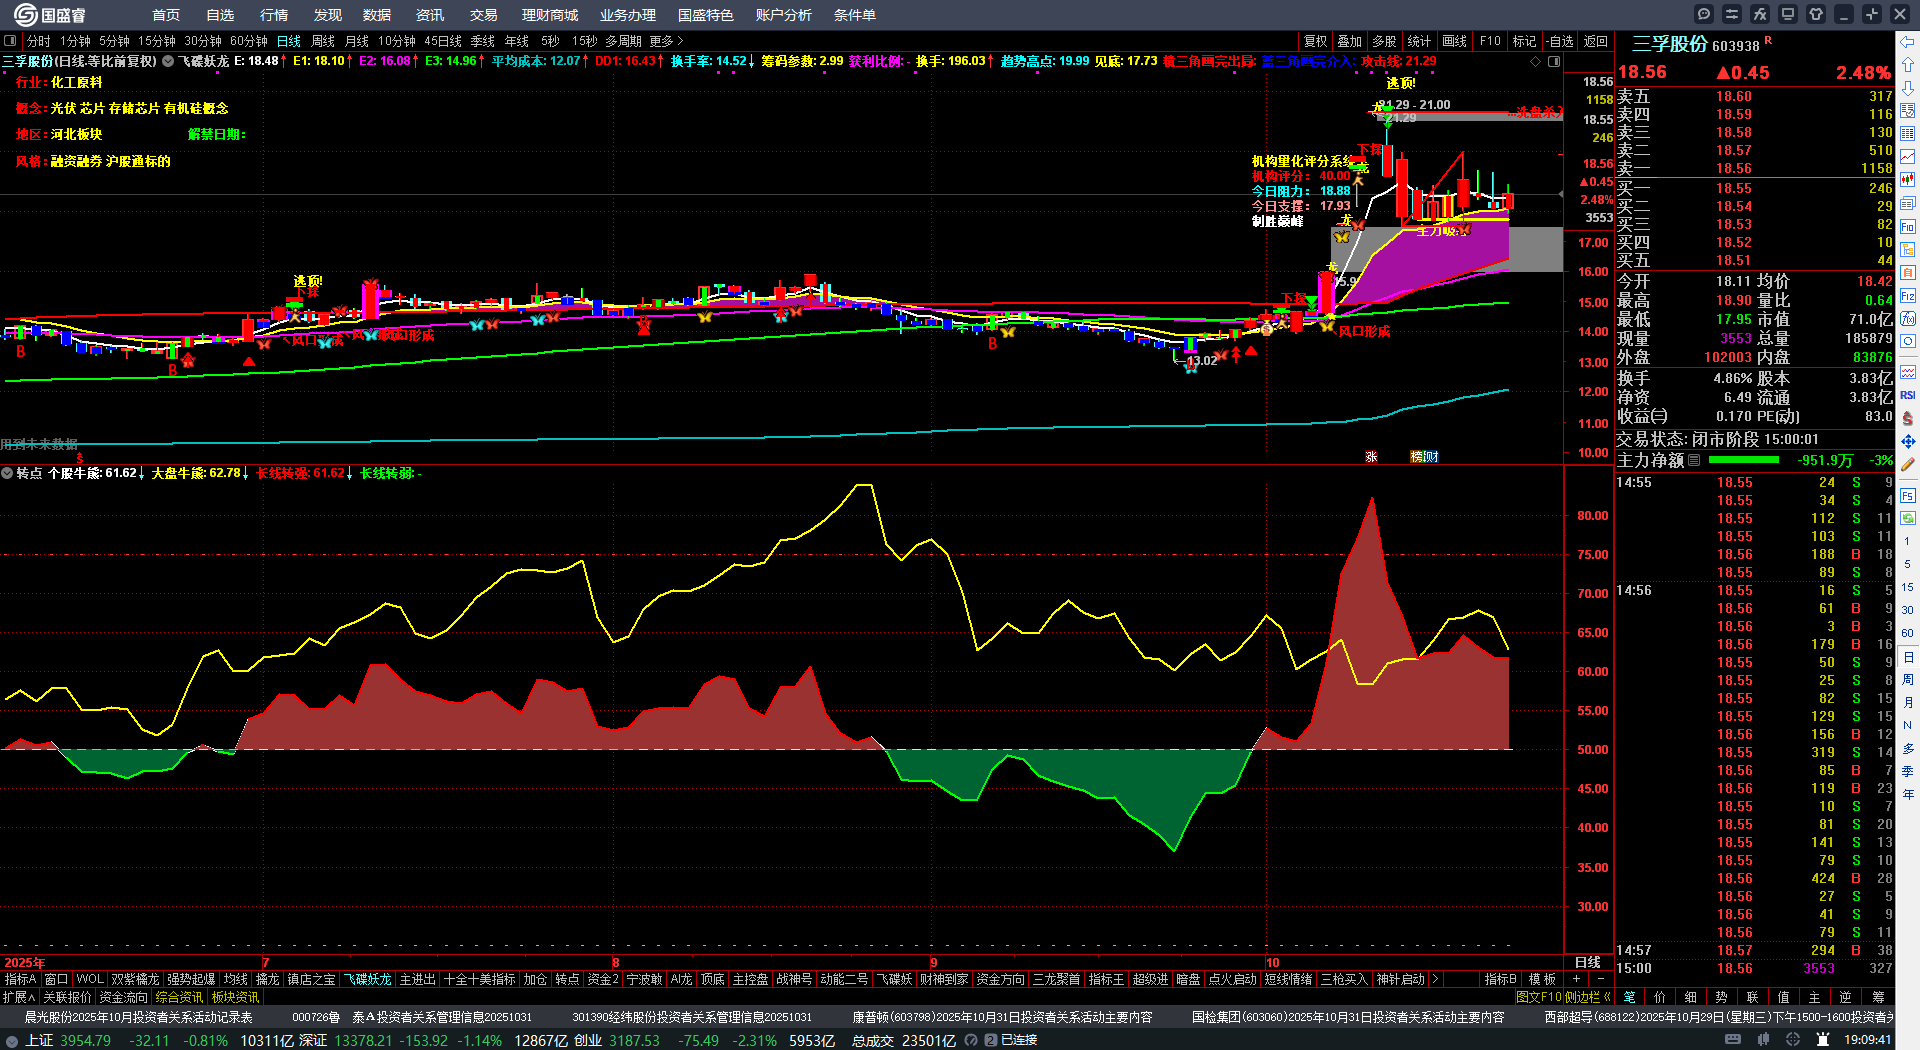Click the stock name 三孚股份 header

(x=1670, y=44)
